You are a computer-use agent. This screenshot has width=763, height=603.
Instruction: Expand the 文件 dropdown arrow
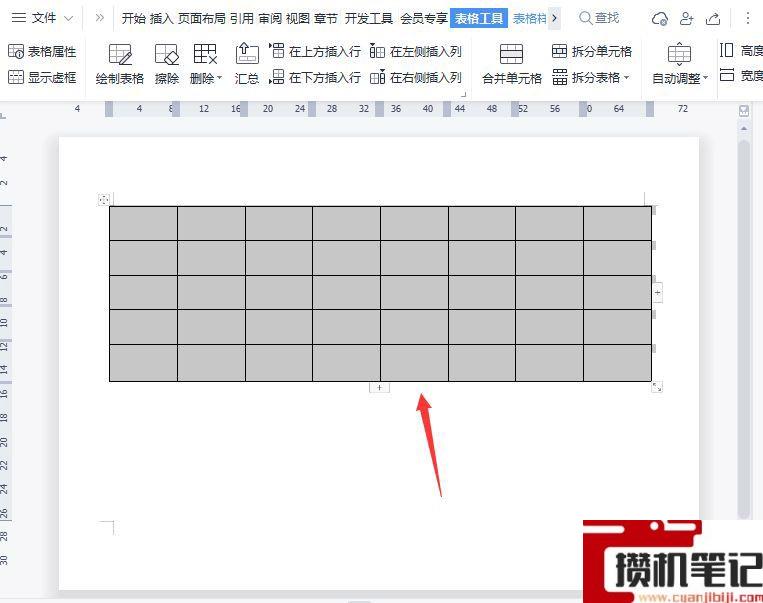coord(69,18)
